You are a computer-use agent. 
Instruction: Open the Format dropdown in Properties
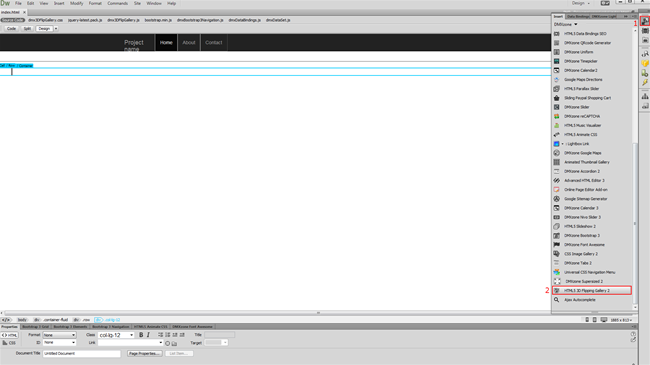pyautogui.click(x=59, y=335)
